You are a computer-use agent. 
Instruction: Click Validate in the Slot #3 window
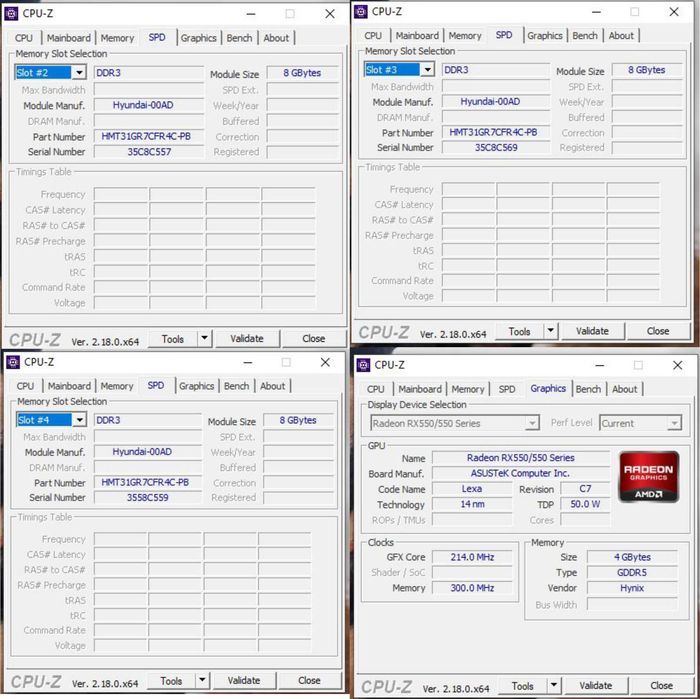click(x=592, y=331)
